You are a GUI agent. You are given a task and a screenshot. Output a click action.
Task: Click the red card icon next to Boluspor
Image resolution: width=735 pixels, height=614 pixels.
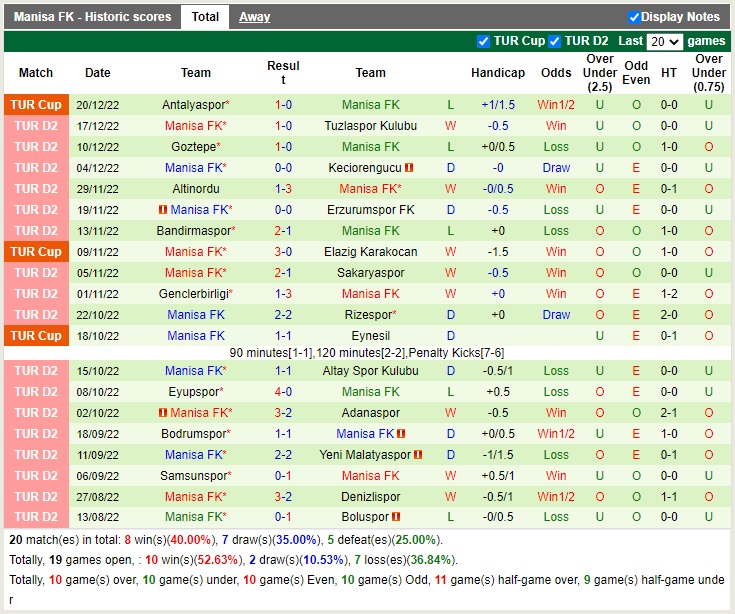pos(396,517)
